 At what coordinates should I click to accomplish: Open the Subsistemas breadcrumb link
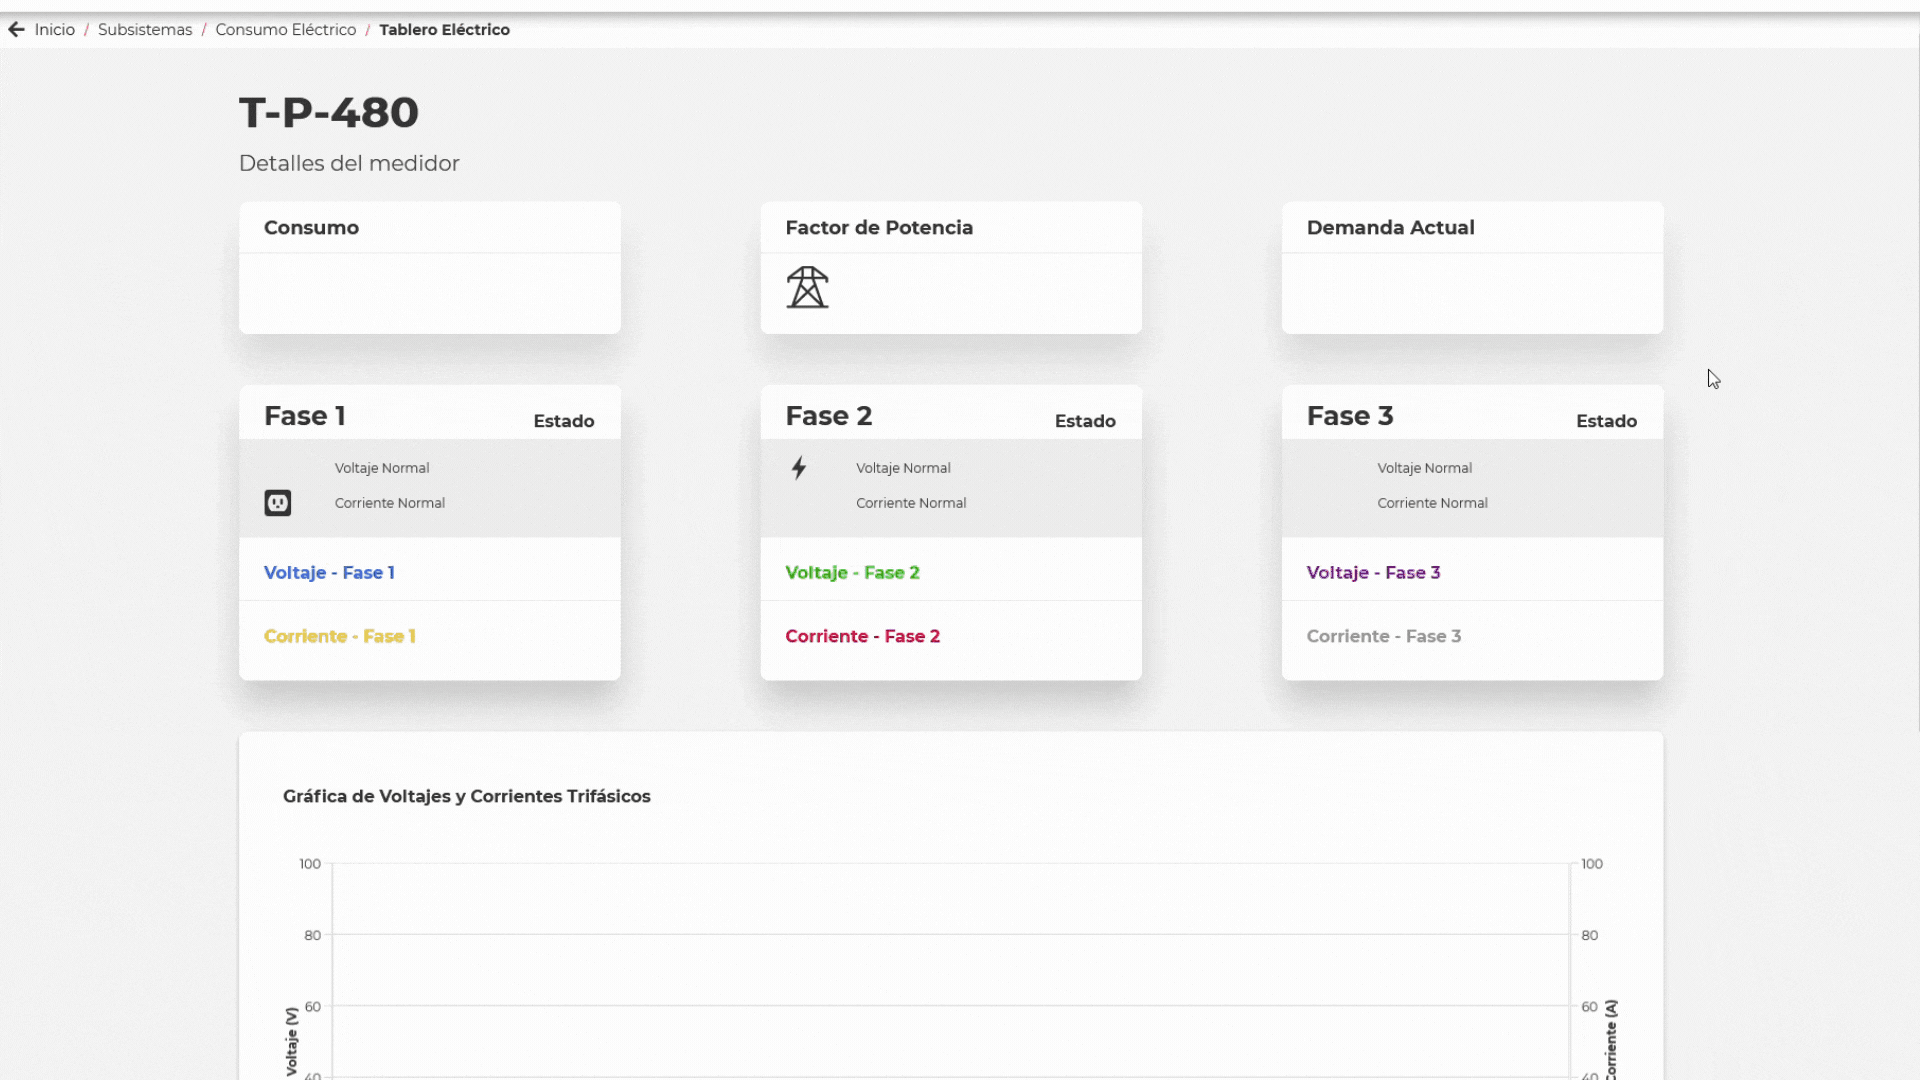click(x=145, y=29)
